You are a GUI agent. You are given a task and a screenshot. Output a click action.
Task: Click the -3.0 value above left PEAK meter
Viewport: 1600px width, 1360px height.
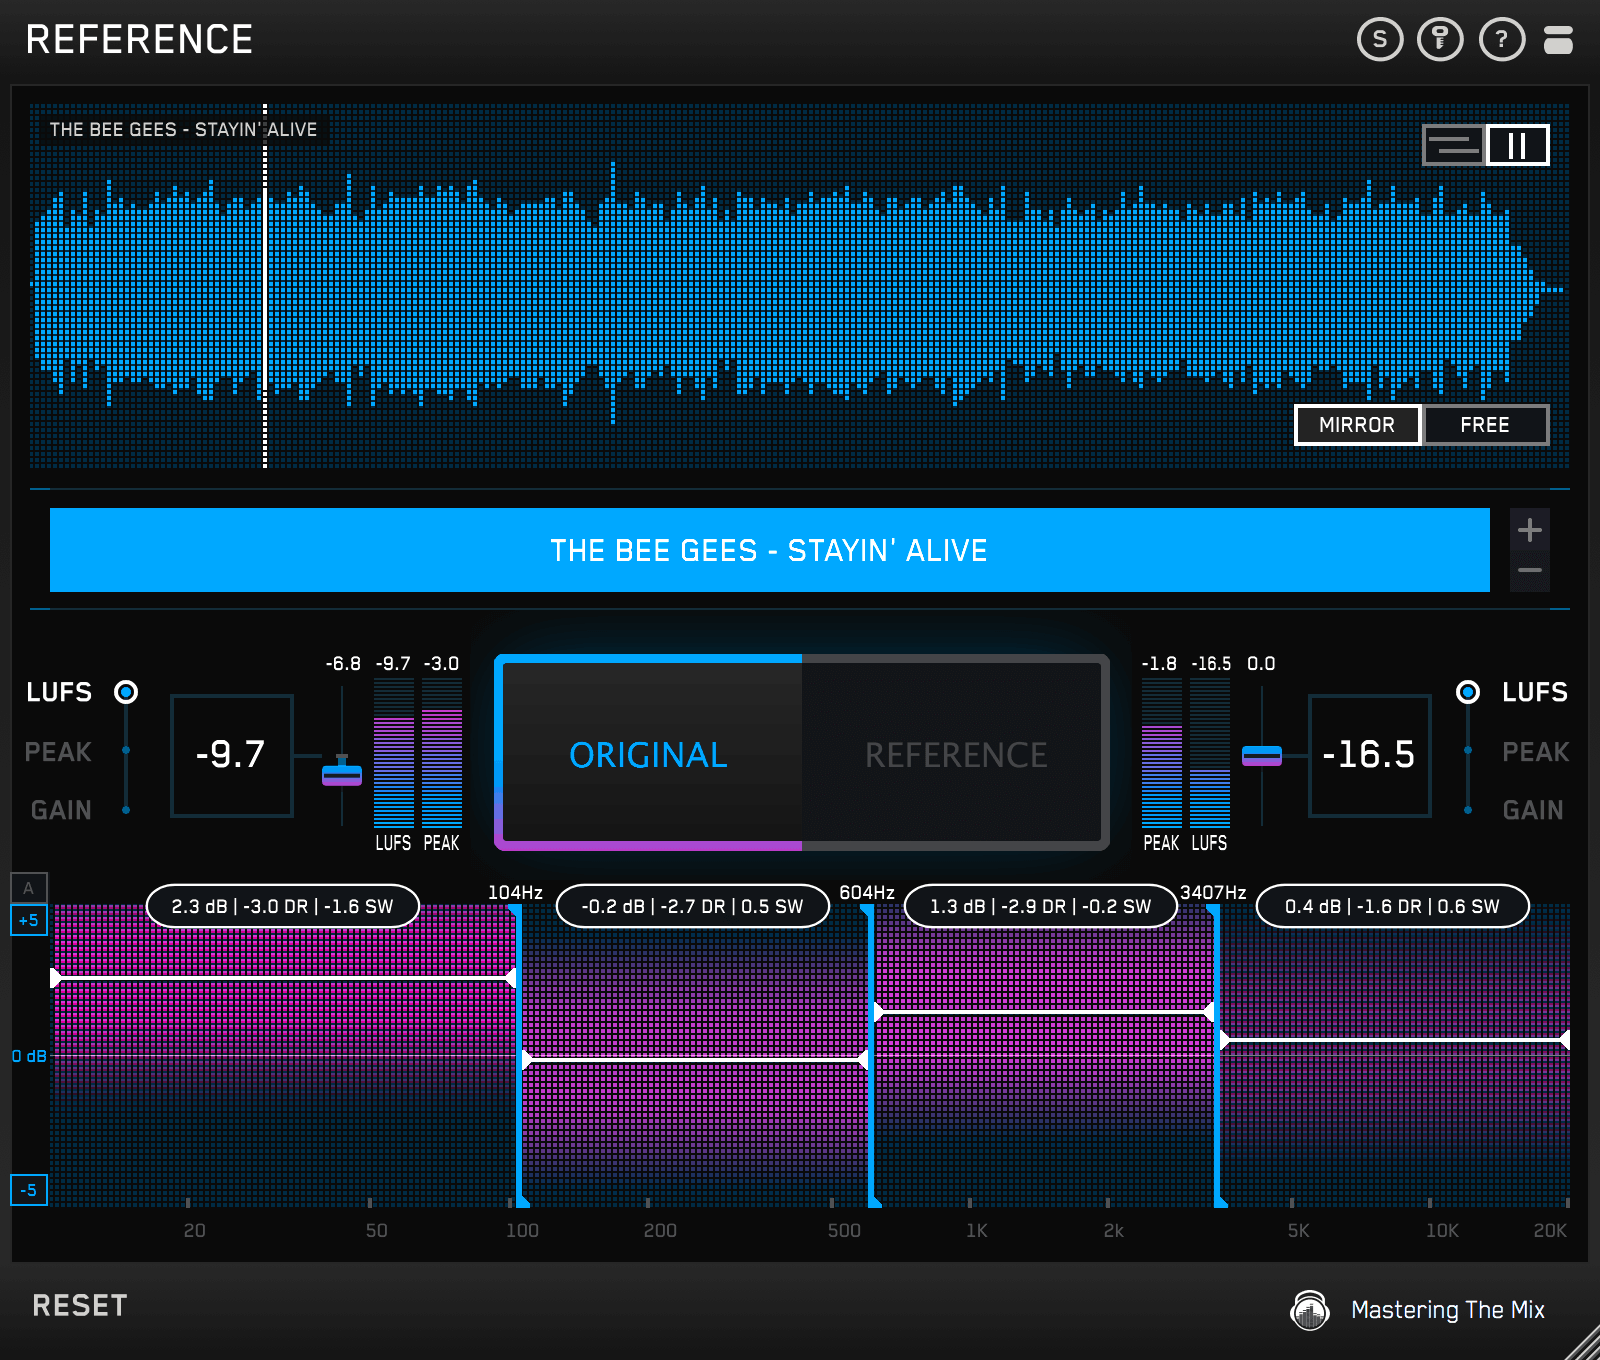[x=441, y=664]
